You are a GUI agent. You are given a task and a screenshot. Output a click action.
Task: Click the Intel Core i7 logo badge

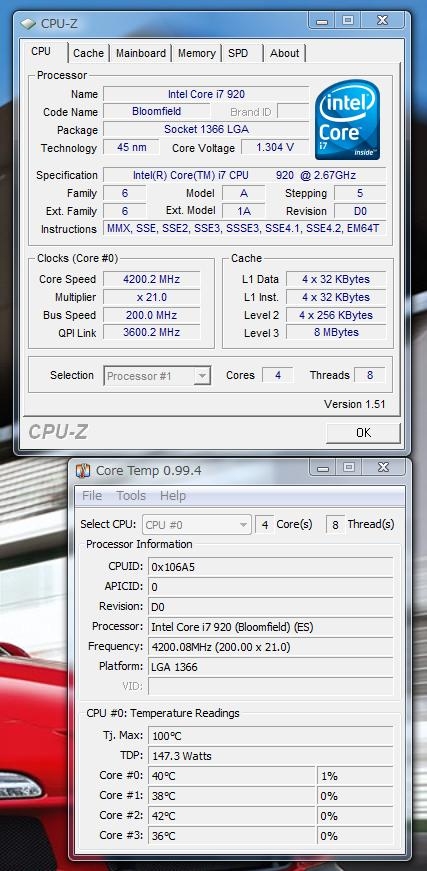[347, 119]
